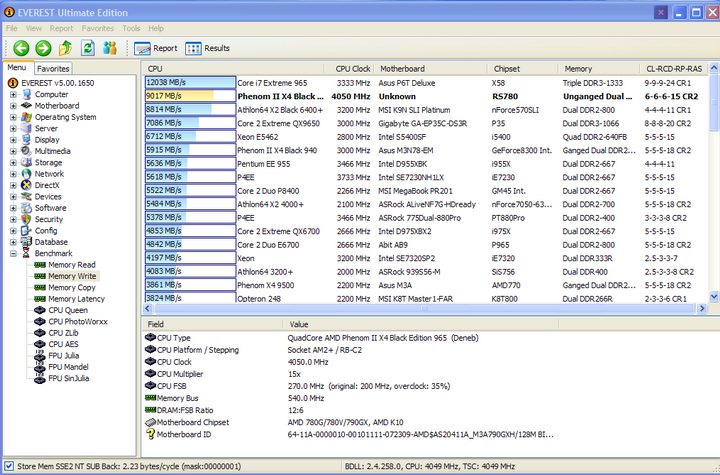
Task: Select the Core i7 Extreme 965 row
Action: click(x=426, y=83)
